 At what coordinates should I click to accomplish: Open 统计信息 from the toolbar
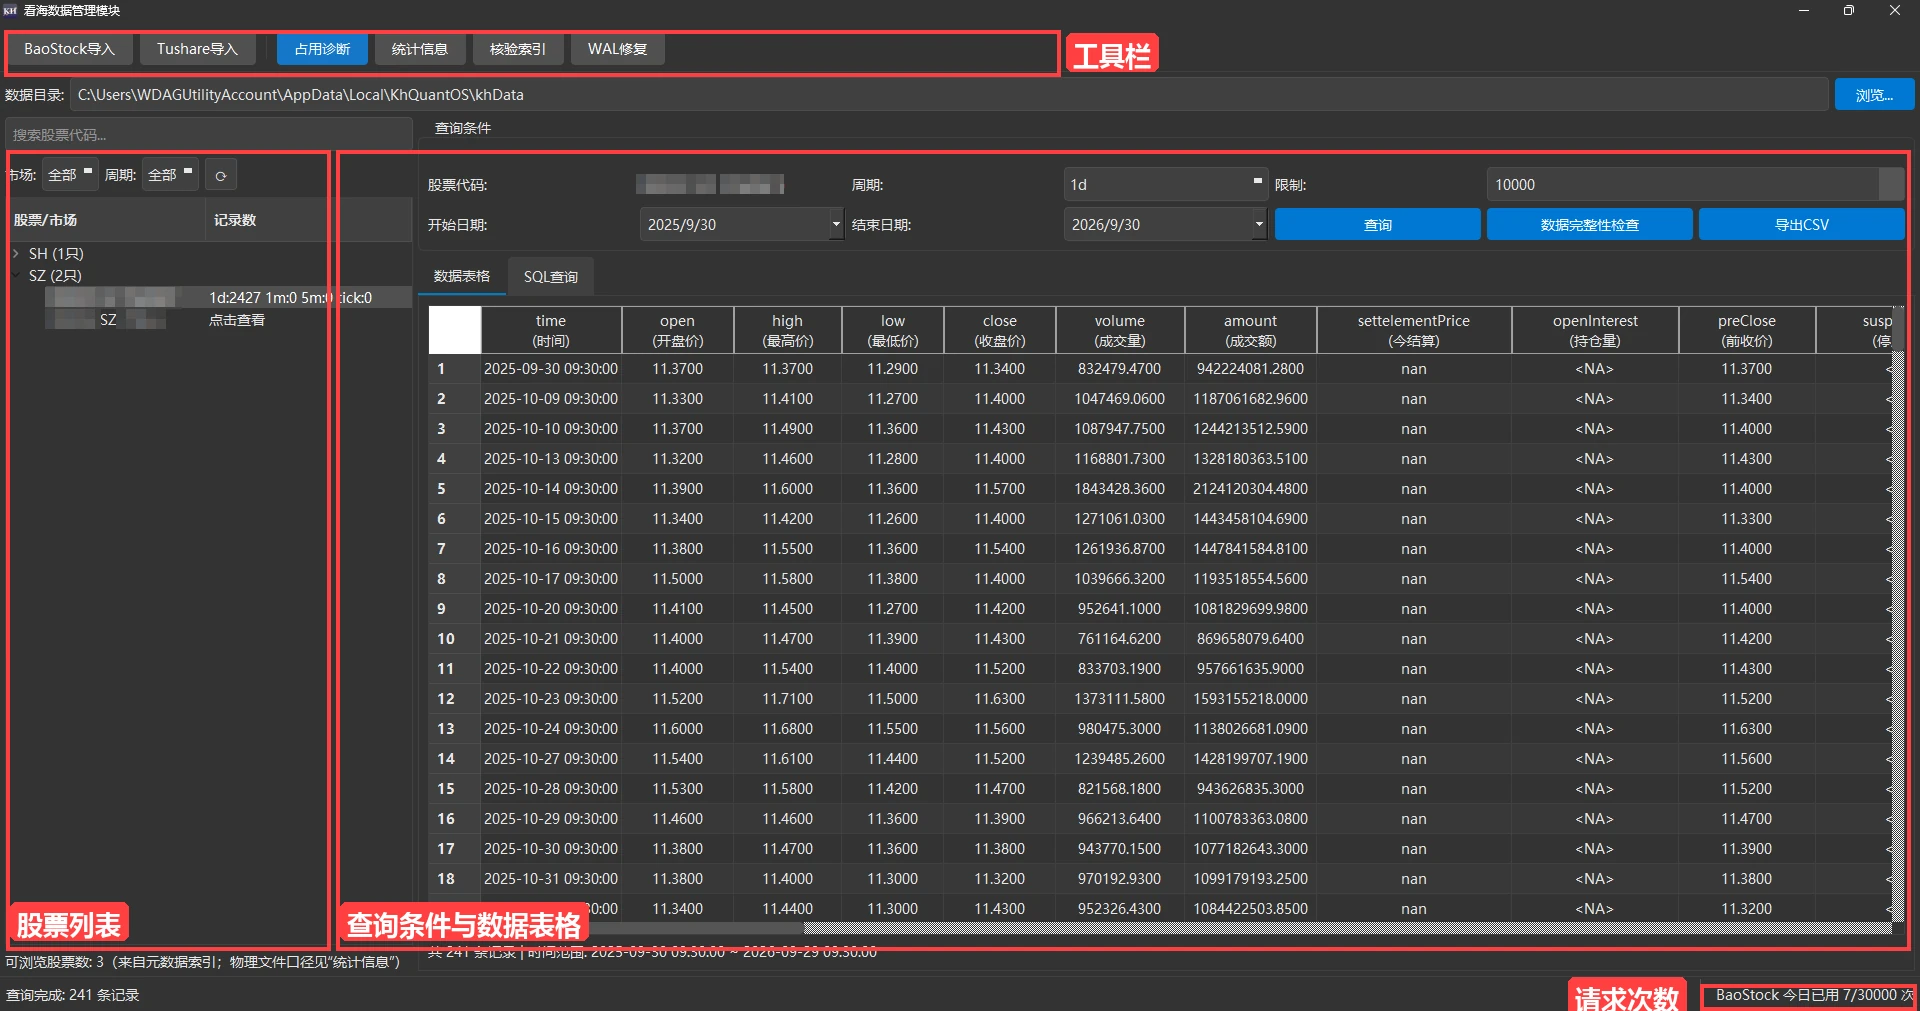(x=420, y=49)
